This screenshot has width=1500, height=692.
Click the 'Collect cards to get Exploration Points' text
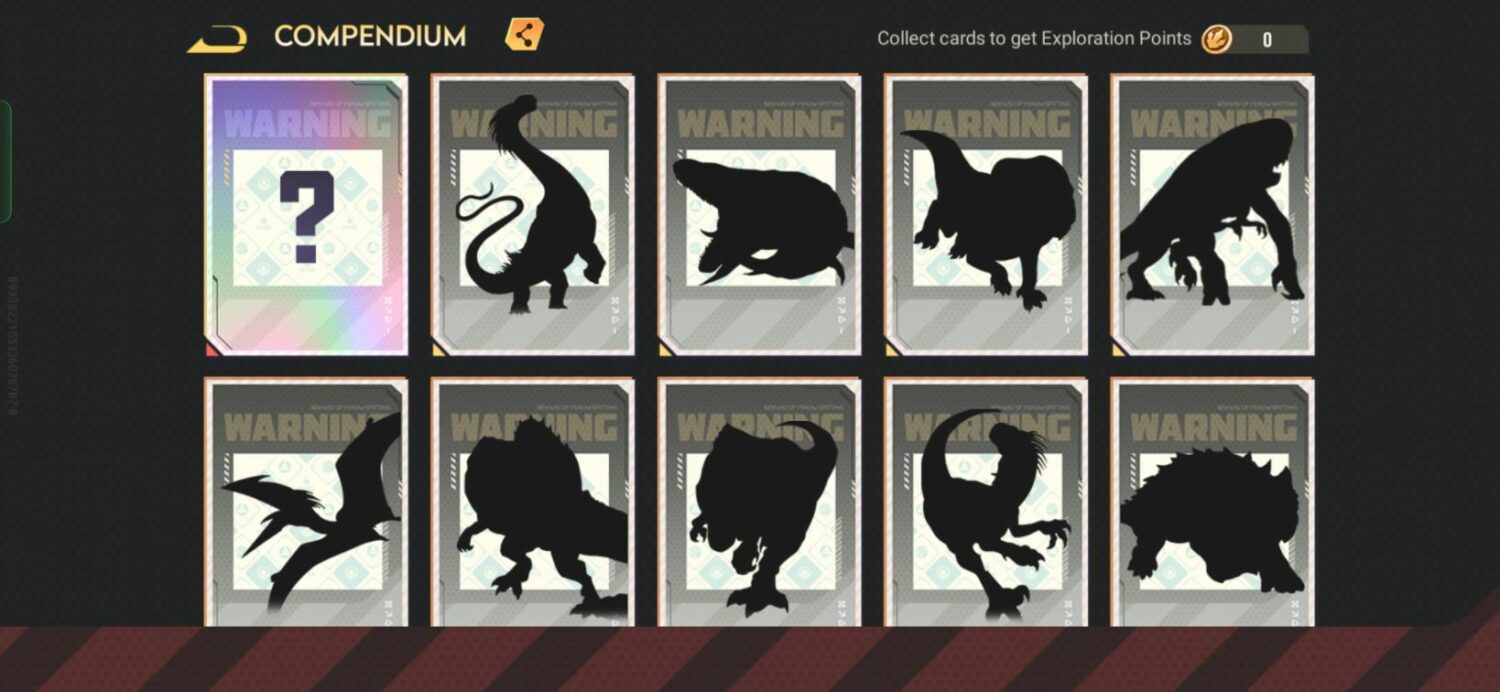pos(1034,39)
